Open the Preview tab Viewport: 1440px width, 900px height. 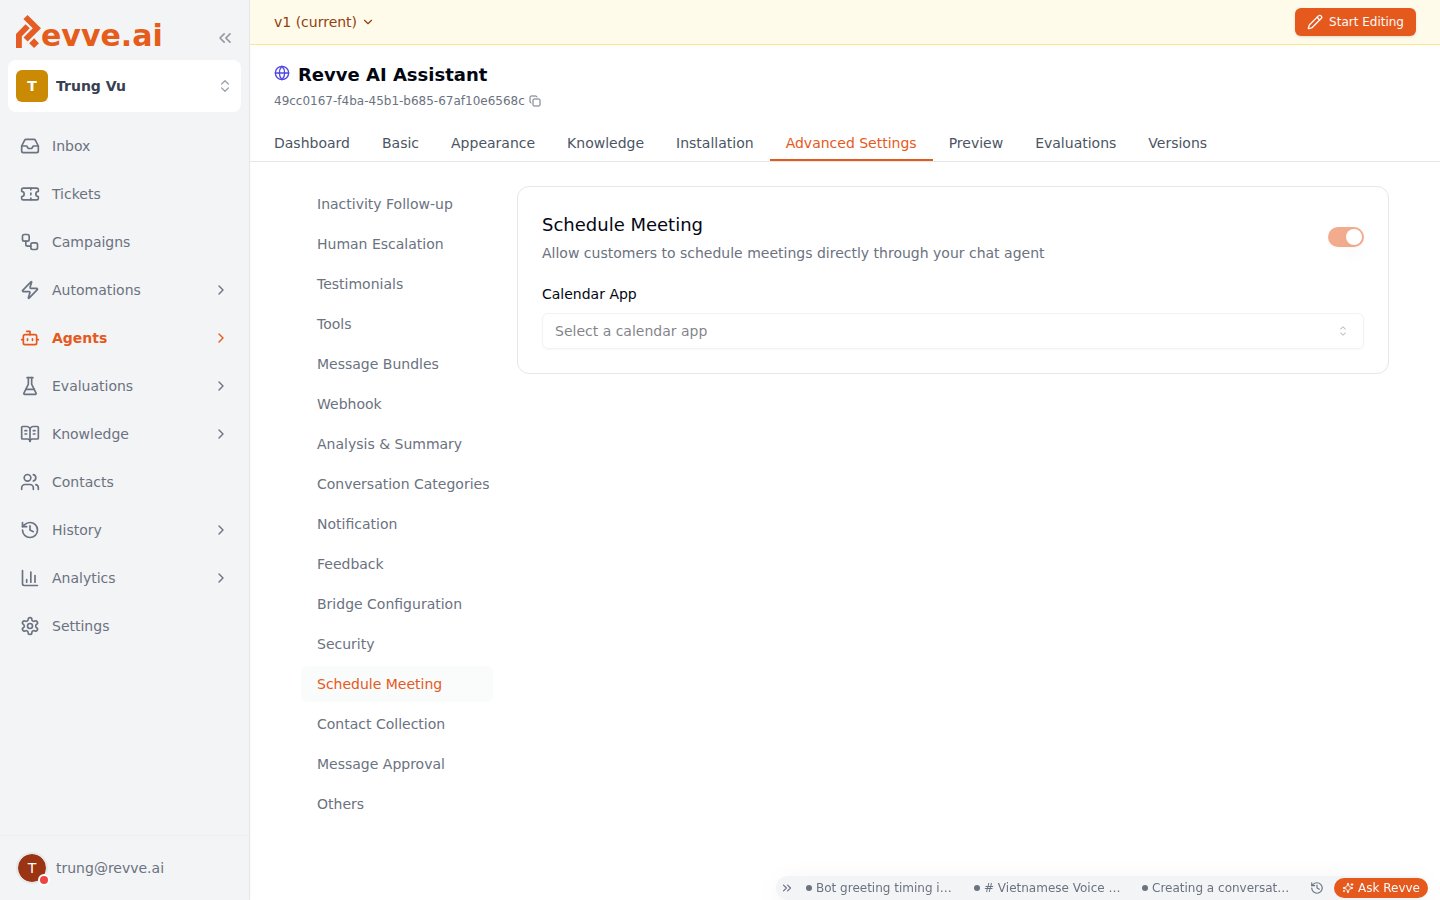(x=976, y=143)
